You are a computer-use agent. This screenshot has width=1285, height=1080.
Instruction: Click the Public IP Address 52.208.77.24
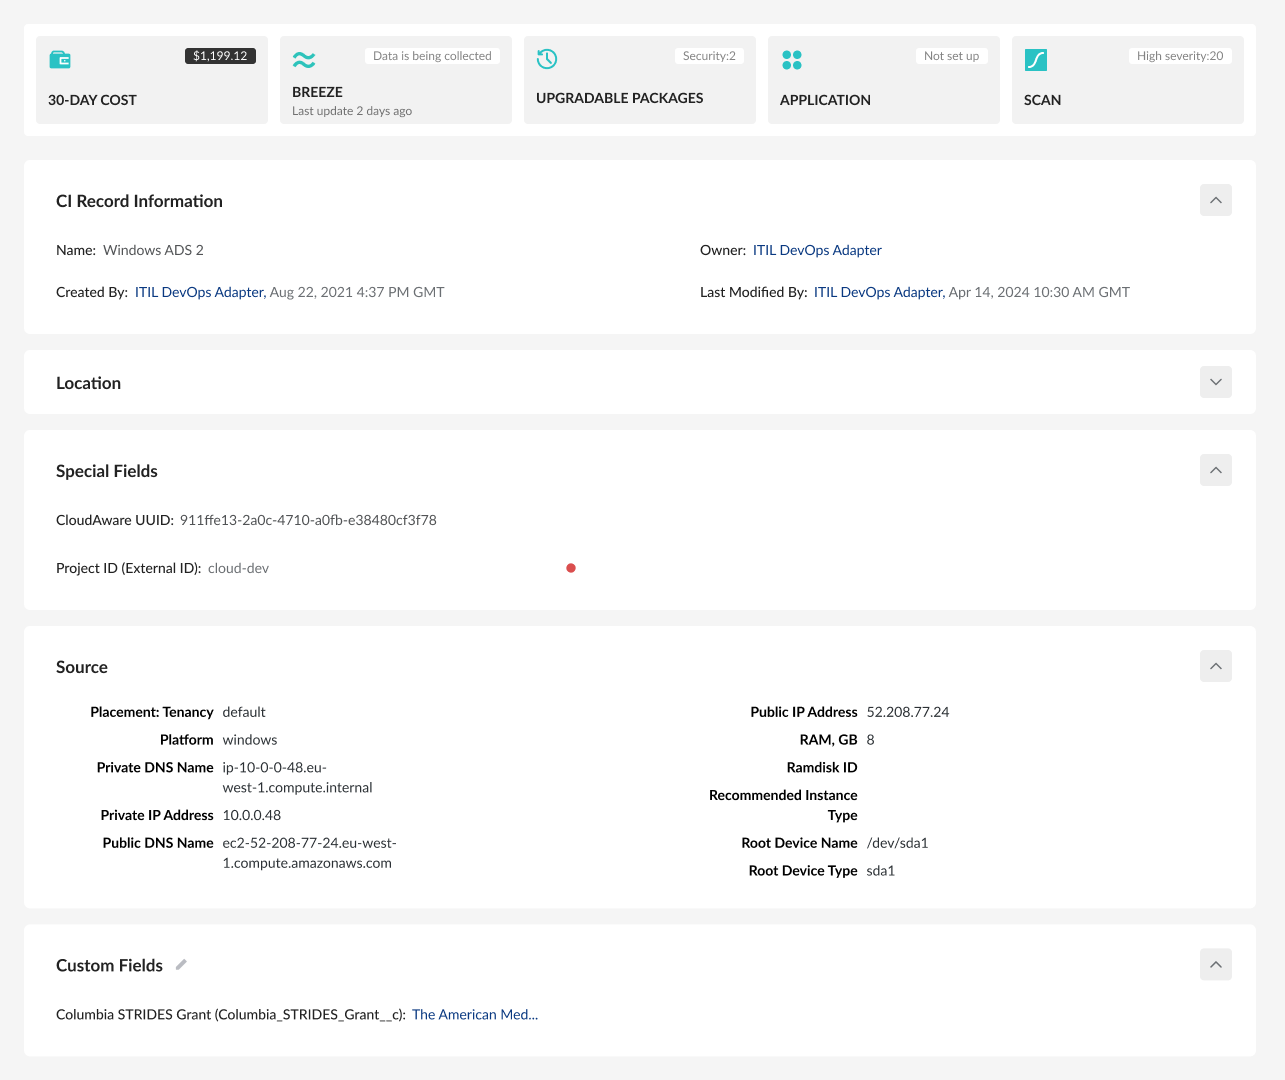[x=908, y=712]
